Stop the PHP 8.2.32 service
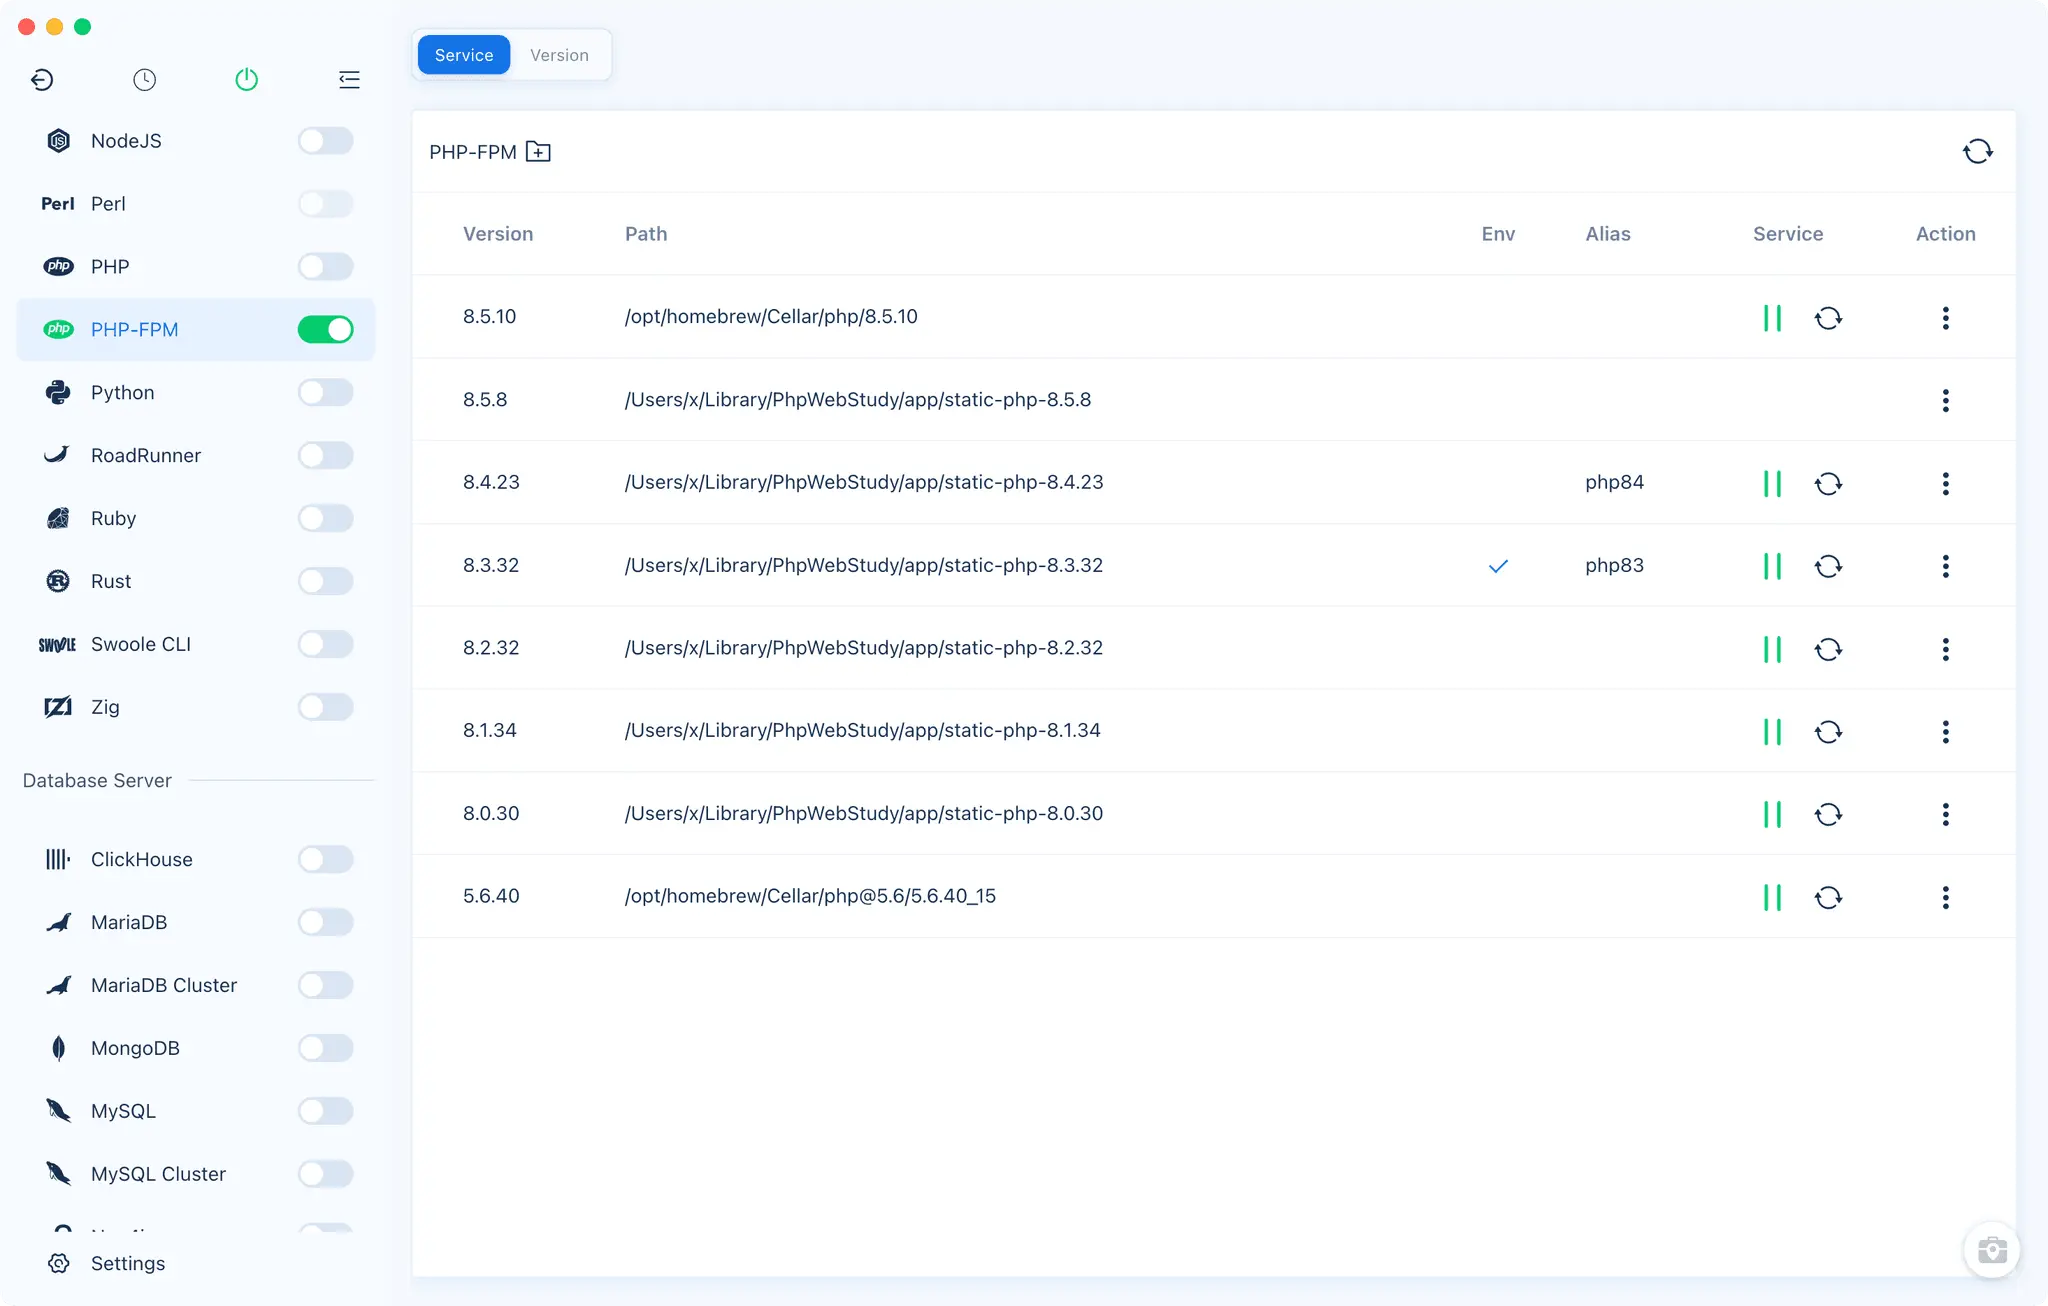 (1772, 649)
